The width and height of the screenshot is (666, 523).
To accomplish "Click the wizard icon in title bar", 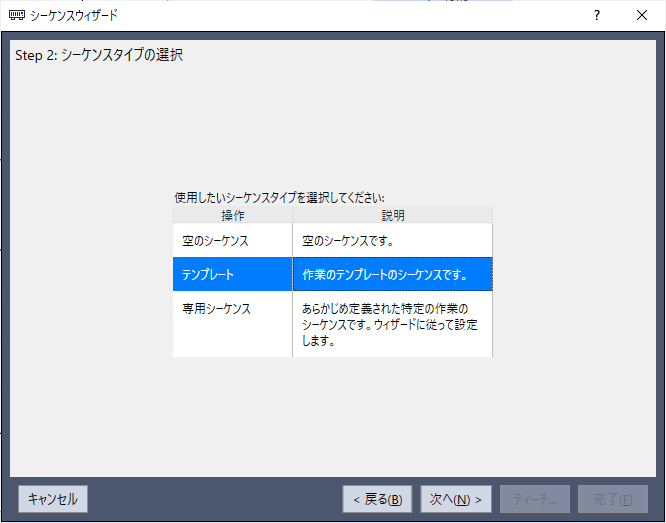I will pos(17,16).
